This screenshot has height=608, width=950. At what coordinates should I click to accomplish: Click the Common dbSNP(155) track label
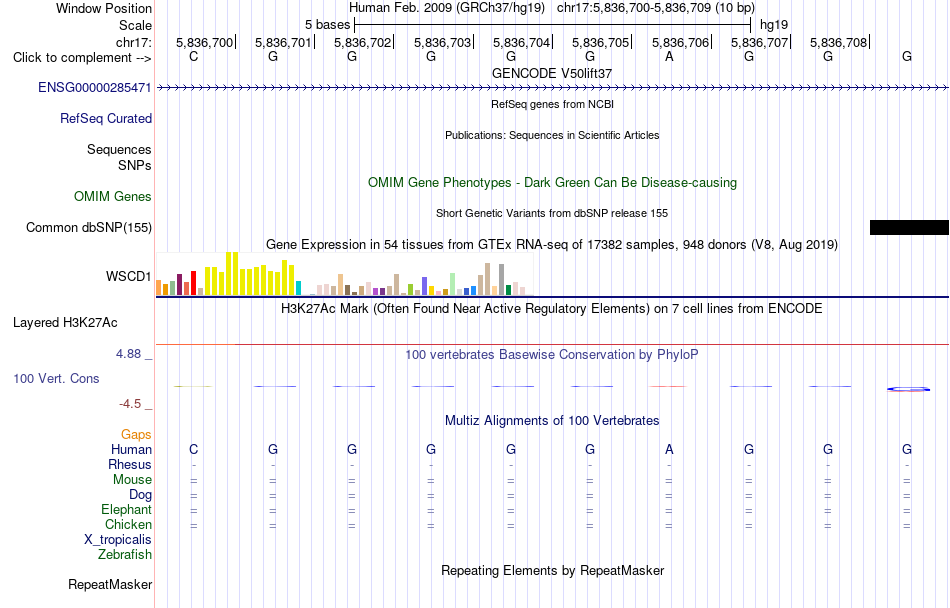(89, 228)
